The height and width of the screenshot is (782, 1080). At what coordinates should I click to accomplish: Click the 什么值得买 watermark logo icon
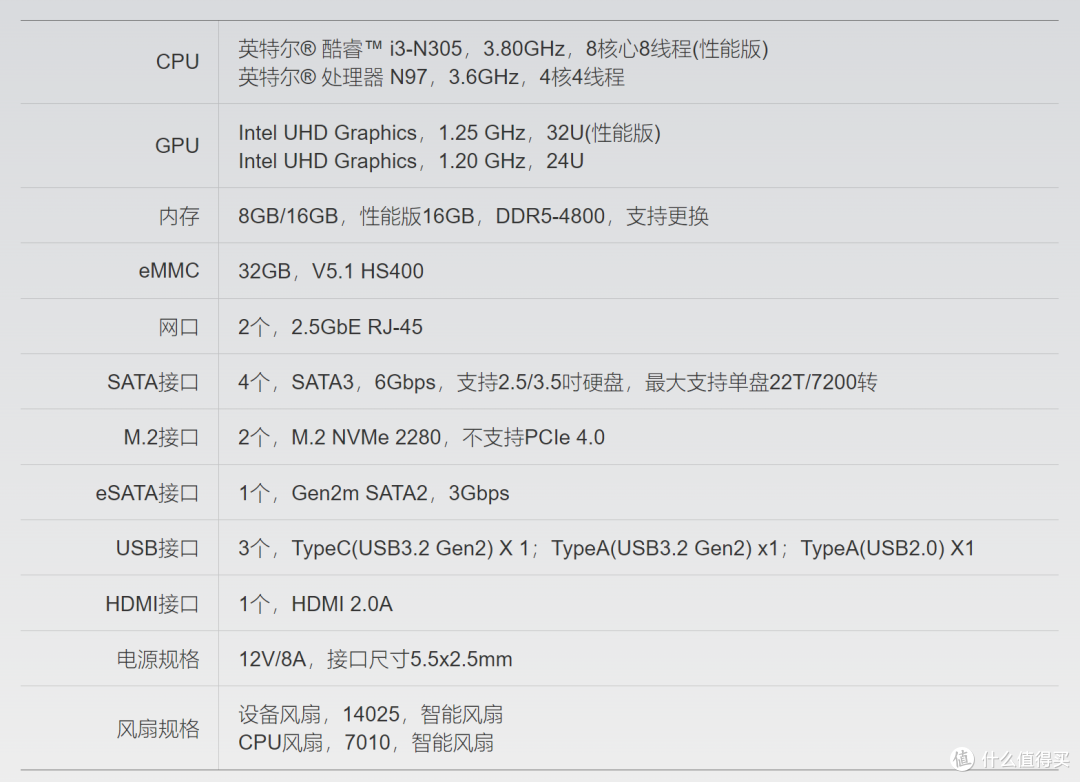(x=963, y=759)
